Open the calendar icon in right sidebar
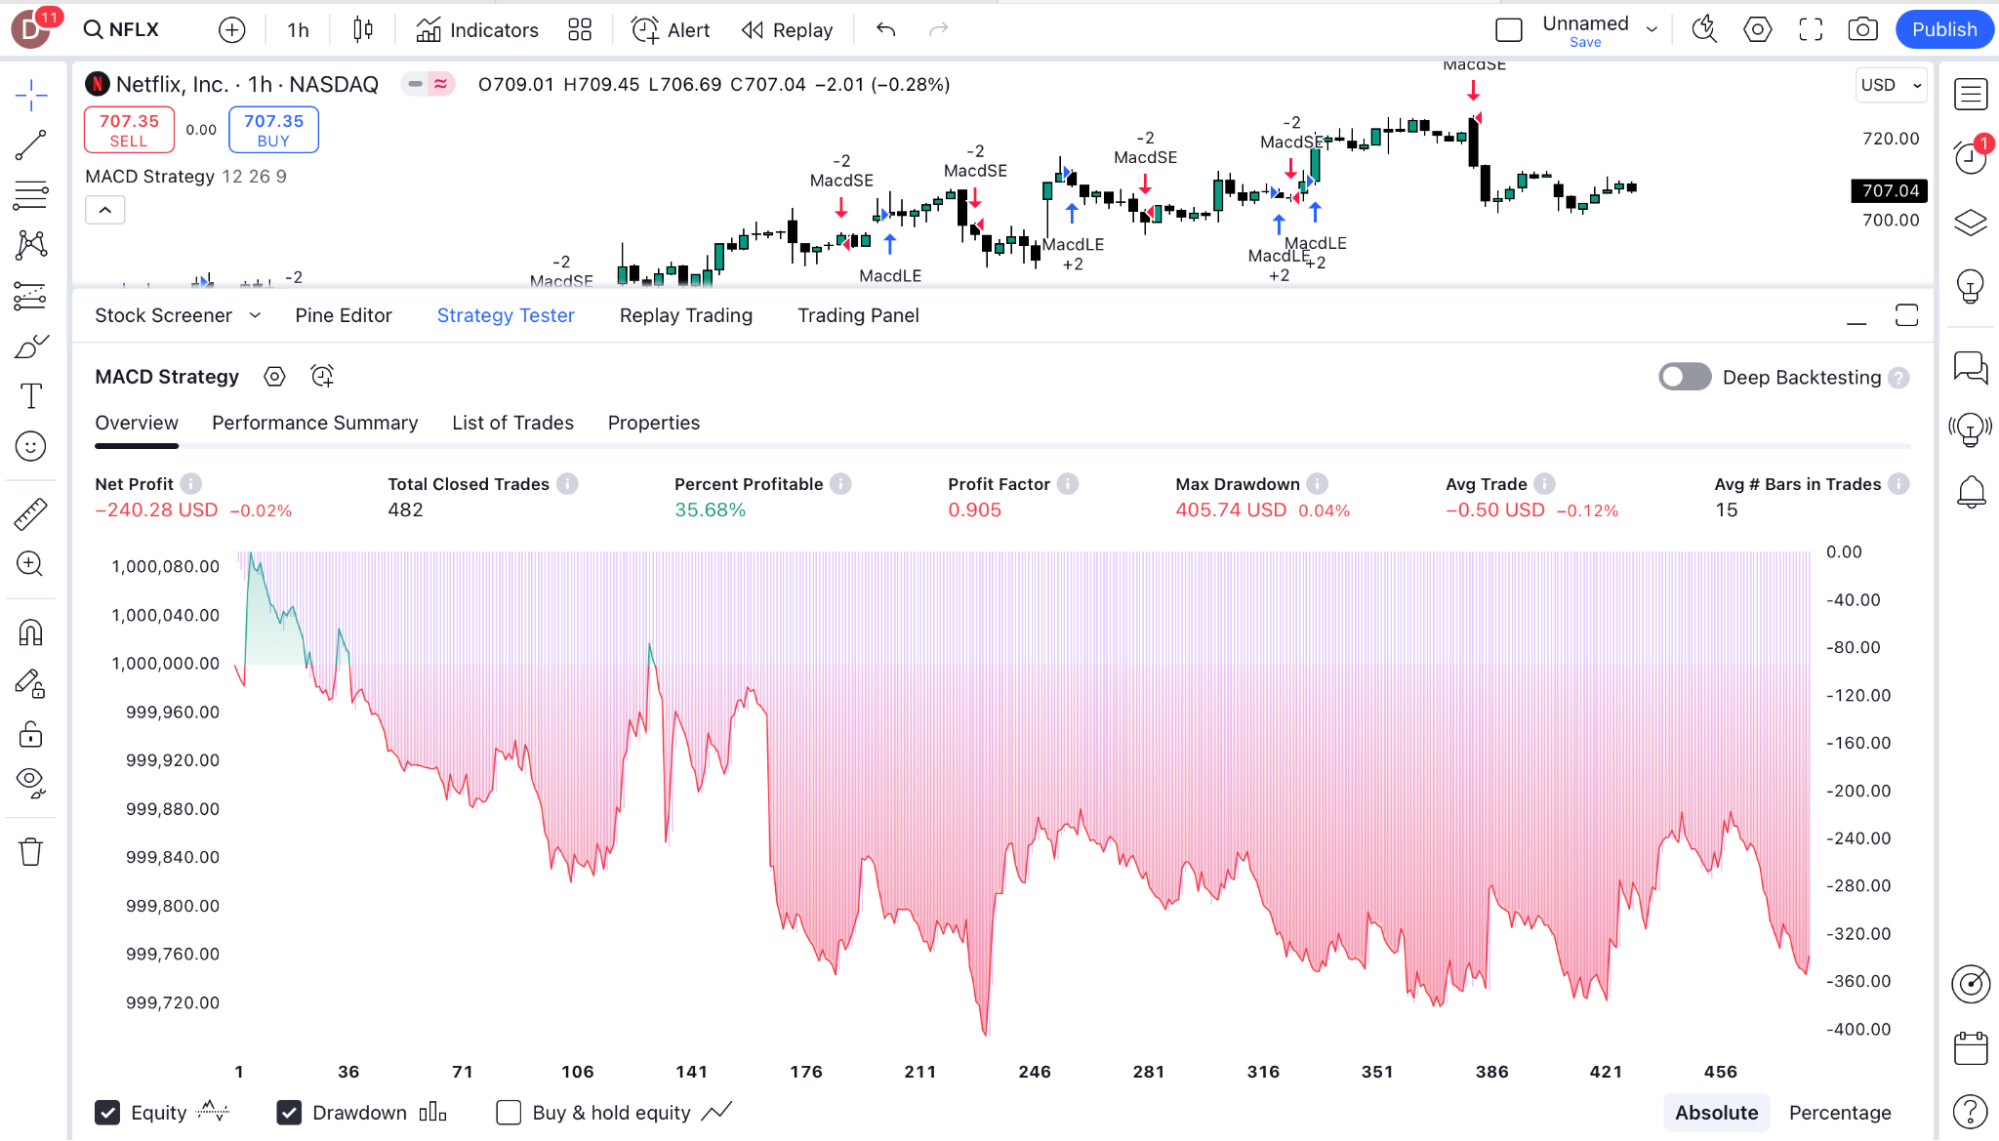The image size is (1999, 1141). click(x=1970, y=1049)
